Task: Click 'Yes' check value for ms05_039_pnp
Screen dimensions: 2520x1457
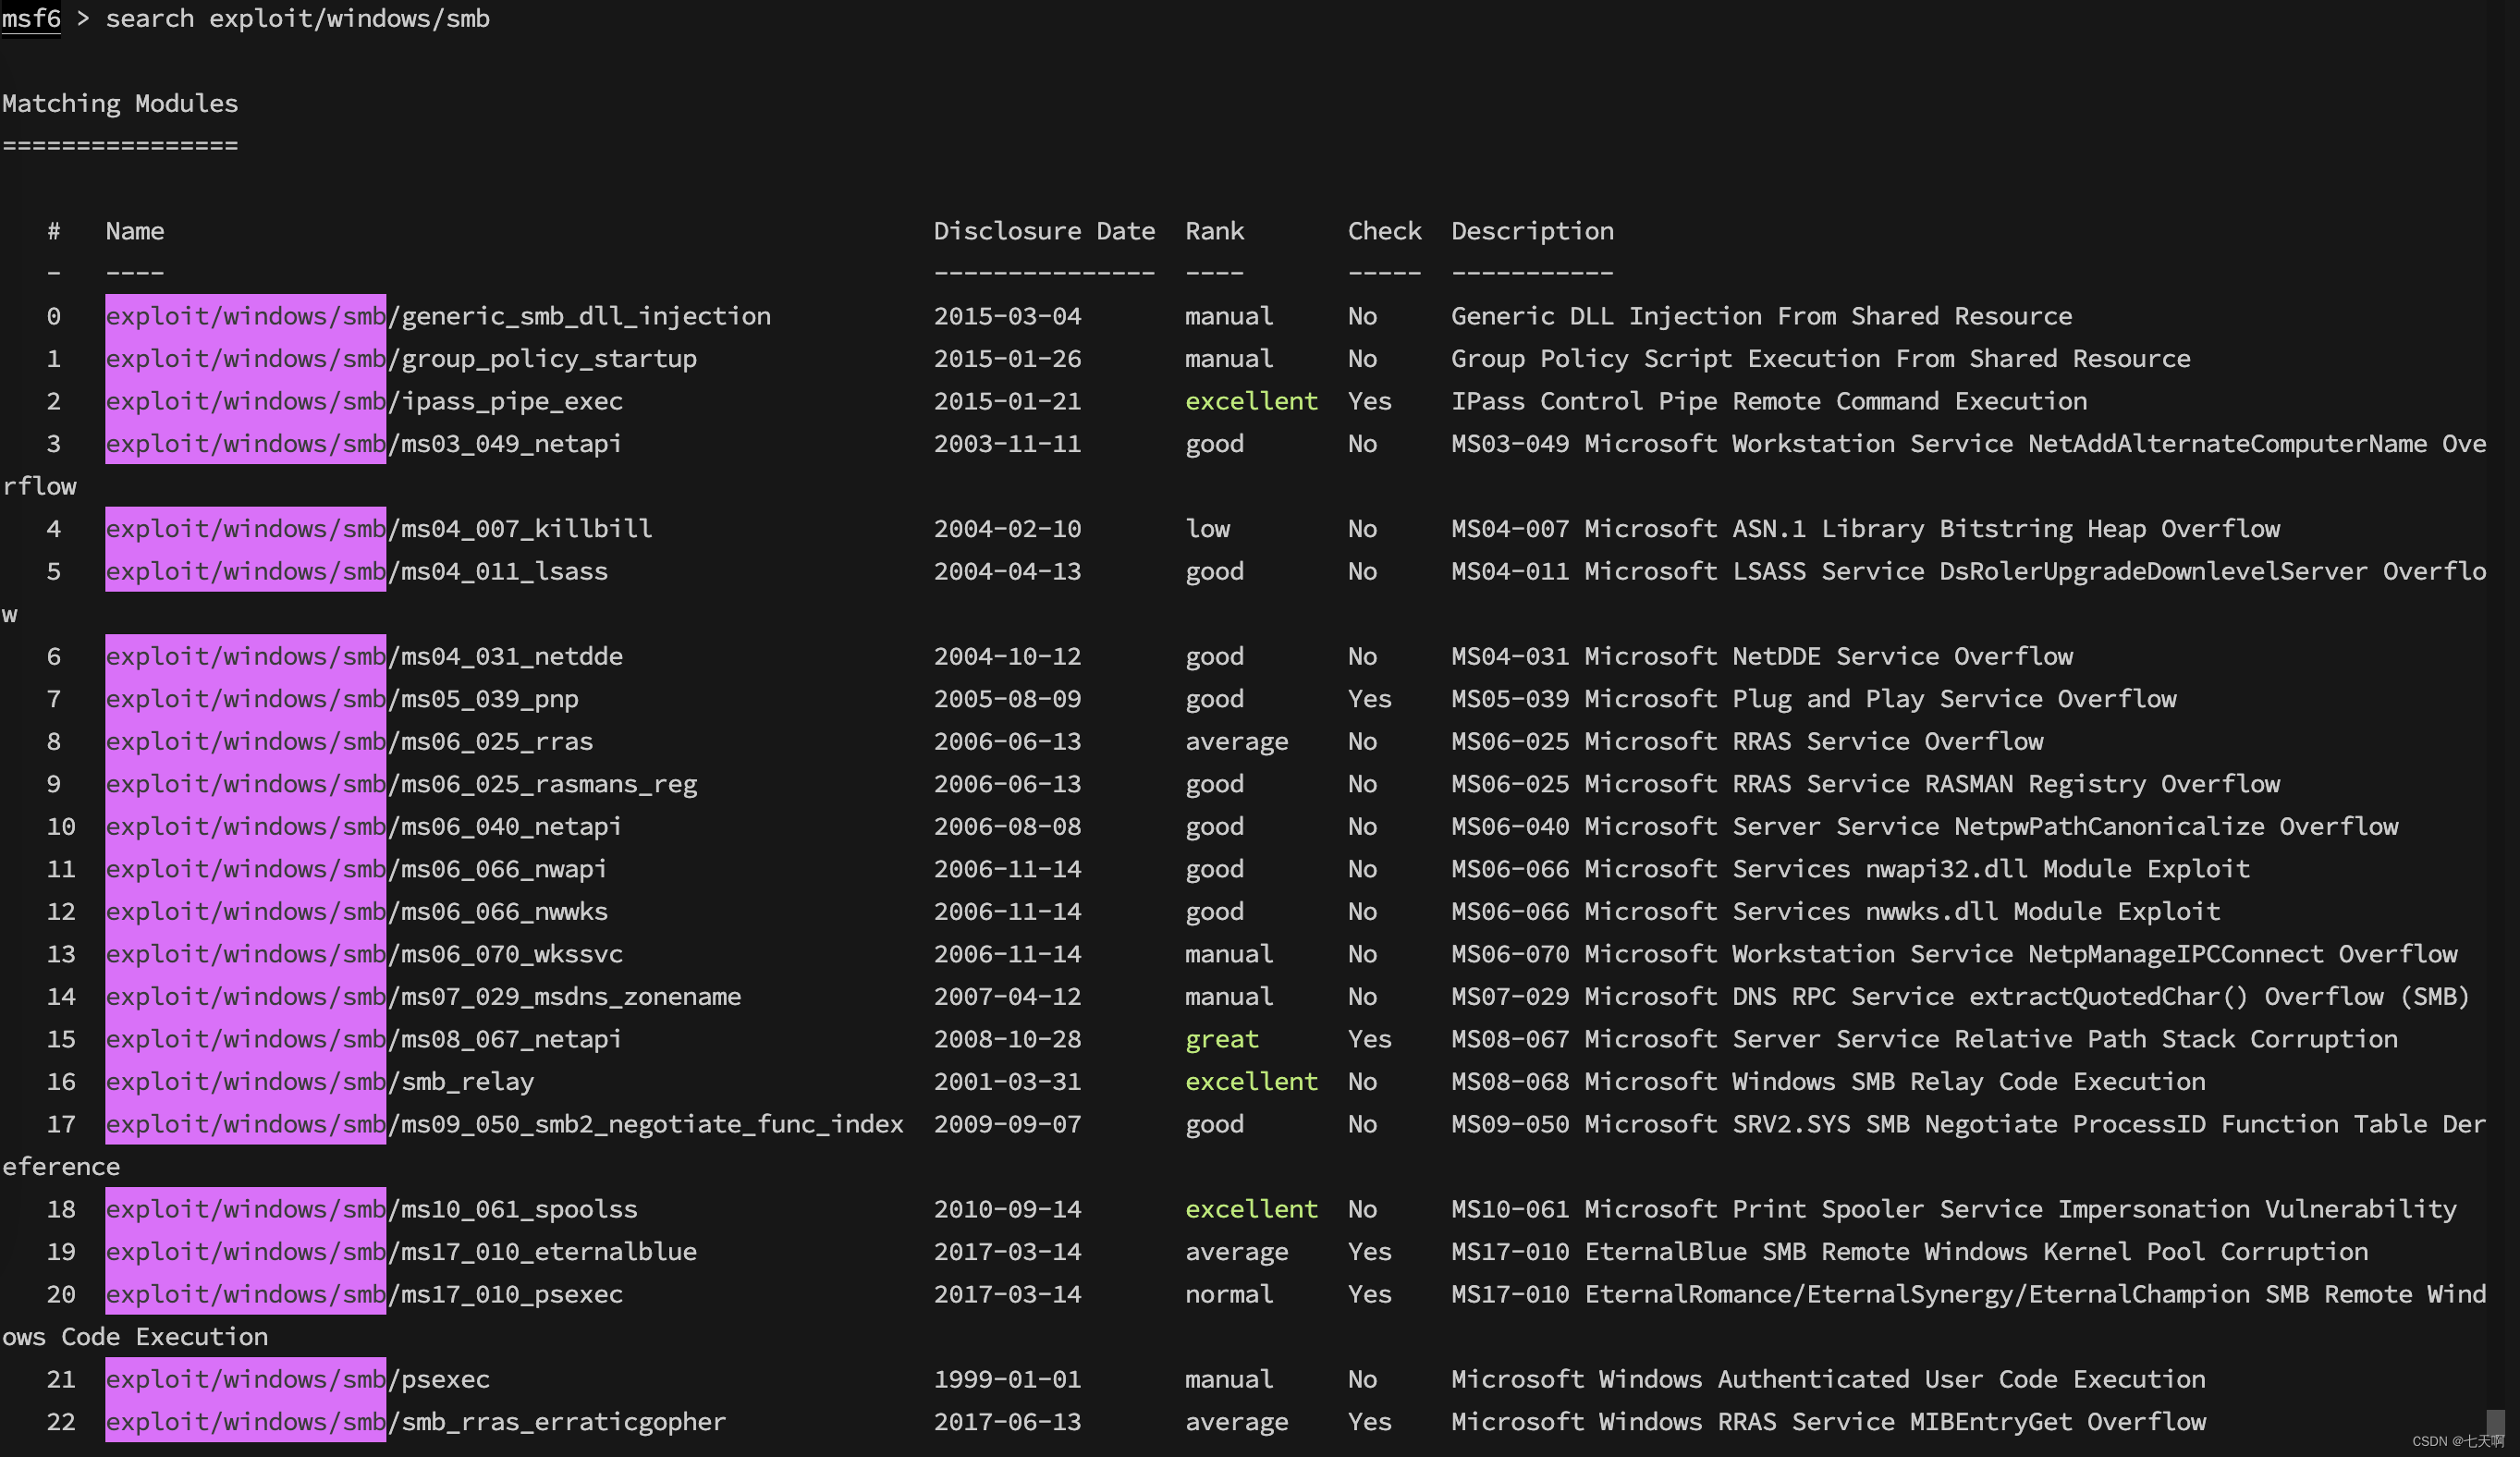Action: coord(1369,698)
